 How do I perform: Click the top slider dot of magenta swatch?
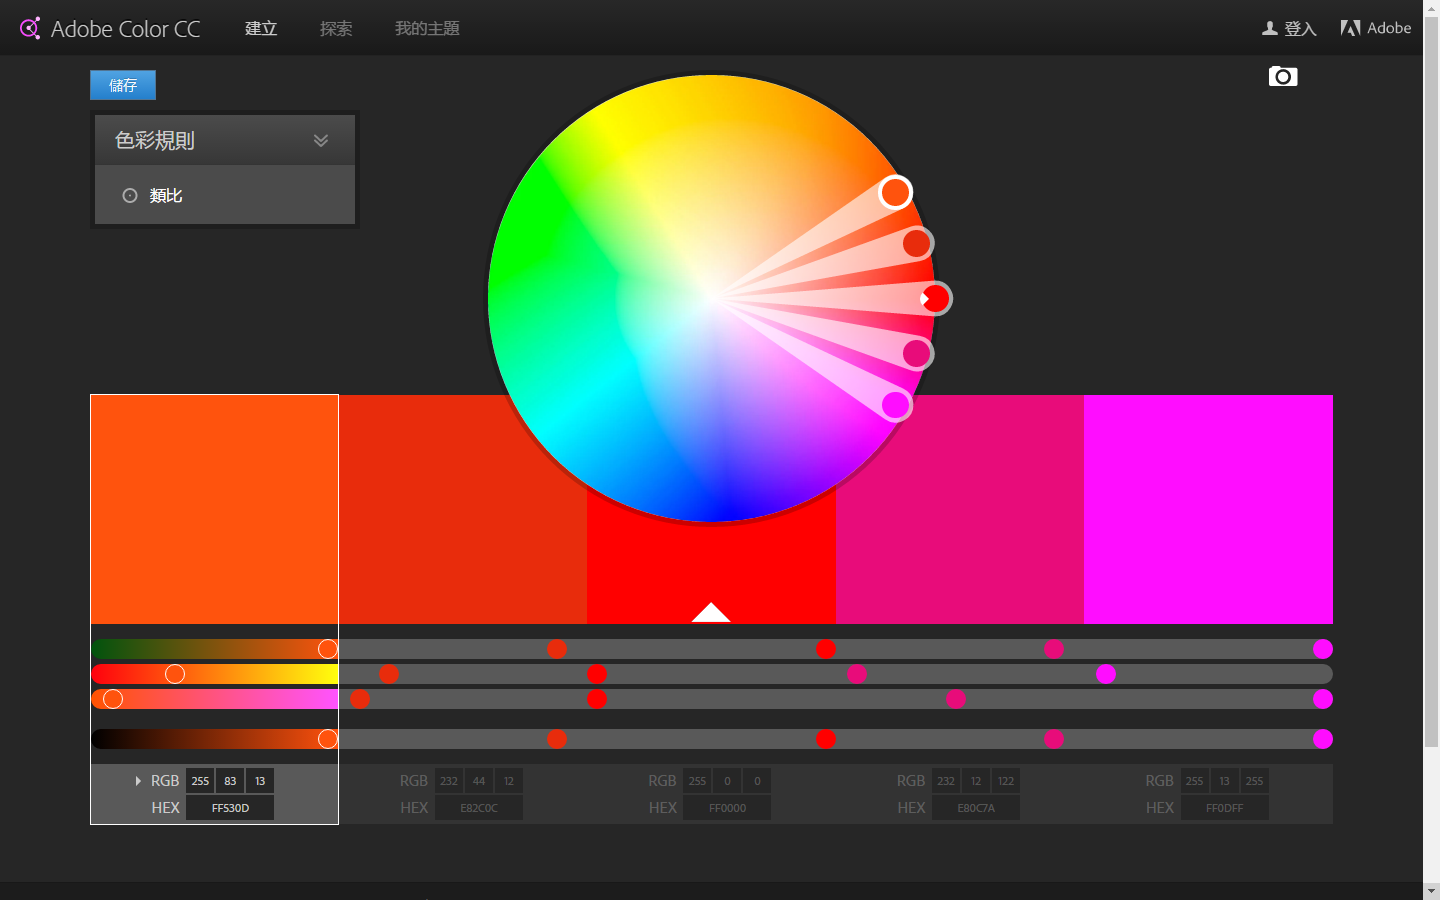coord(1323,649)
